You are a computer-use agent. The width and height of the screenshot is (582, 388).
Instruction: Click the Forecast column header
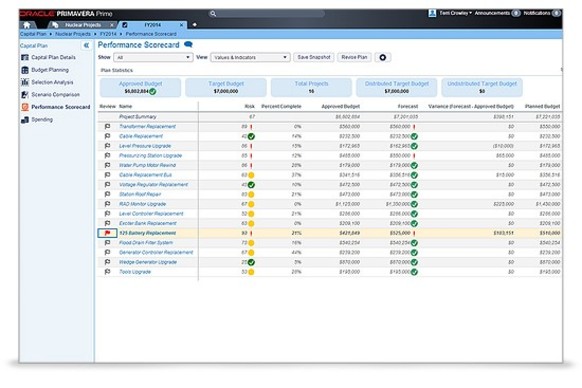coord(408,107)
